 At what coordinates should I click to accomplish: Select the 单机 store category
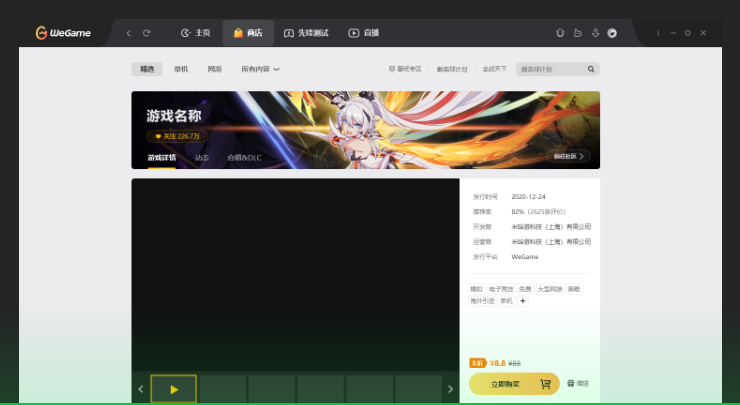pyautogui.click(x=181, y=69)
